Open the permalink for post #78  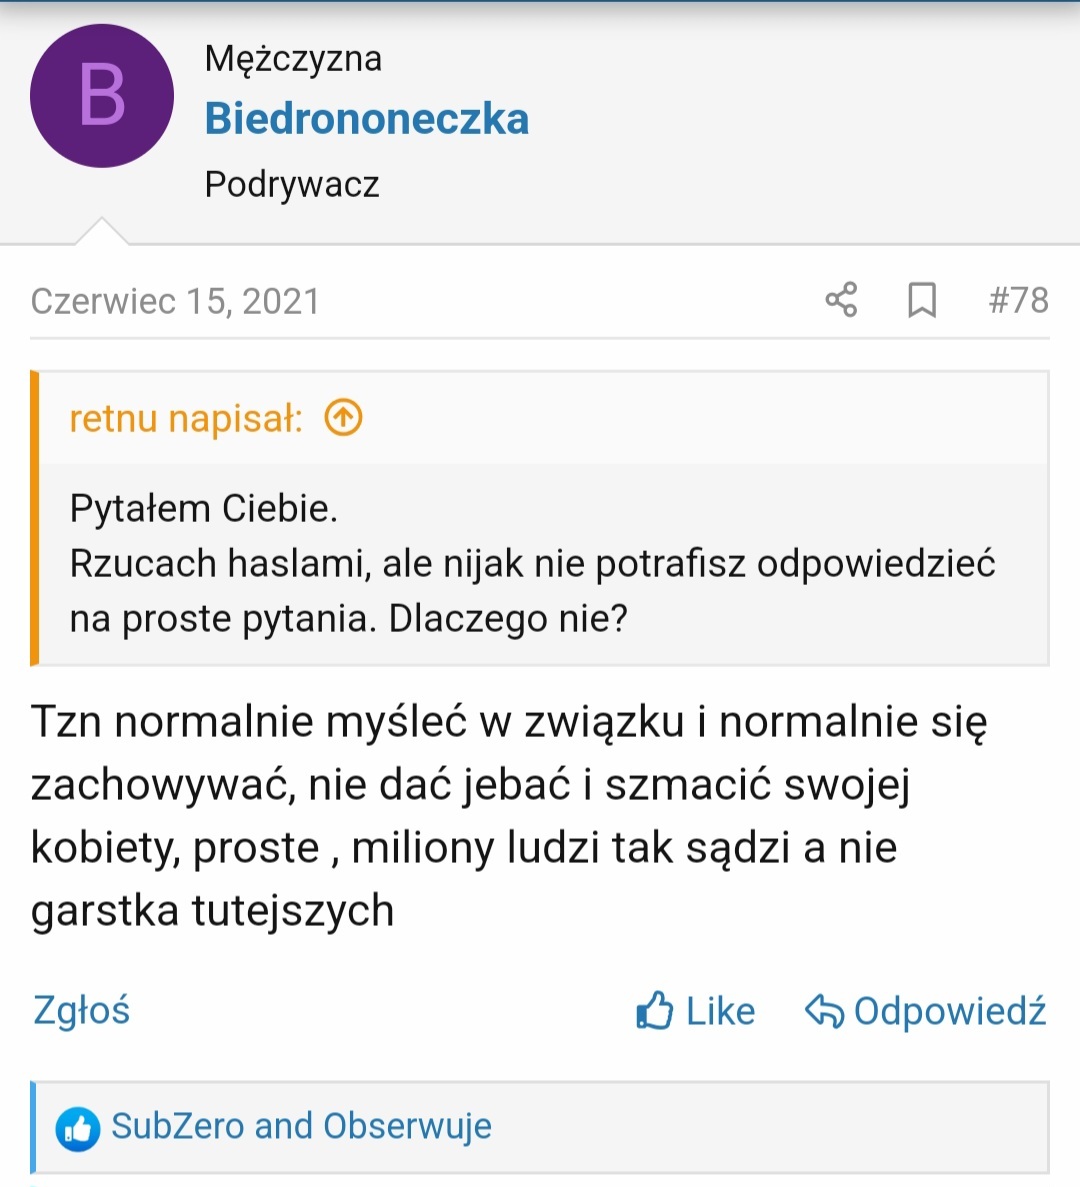[x=1019, y=300]
